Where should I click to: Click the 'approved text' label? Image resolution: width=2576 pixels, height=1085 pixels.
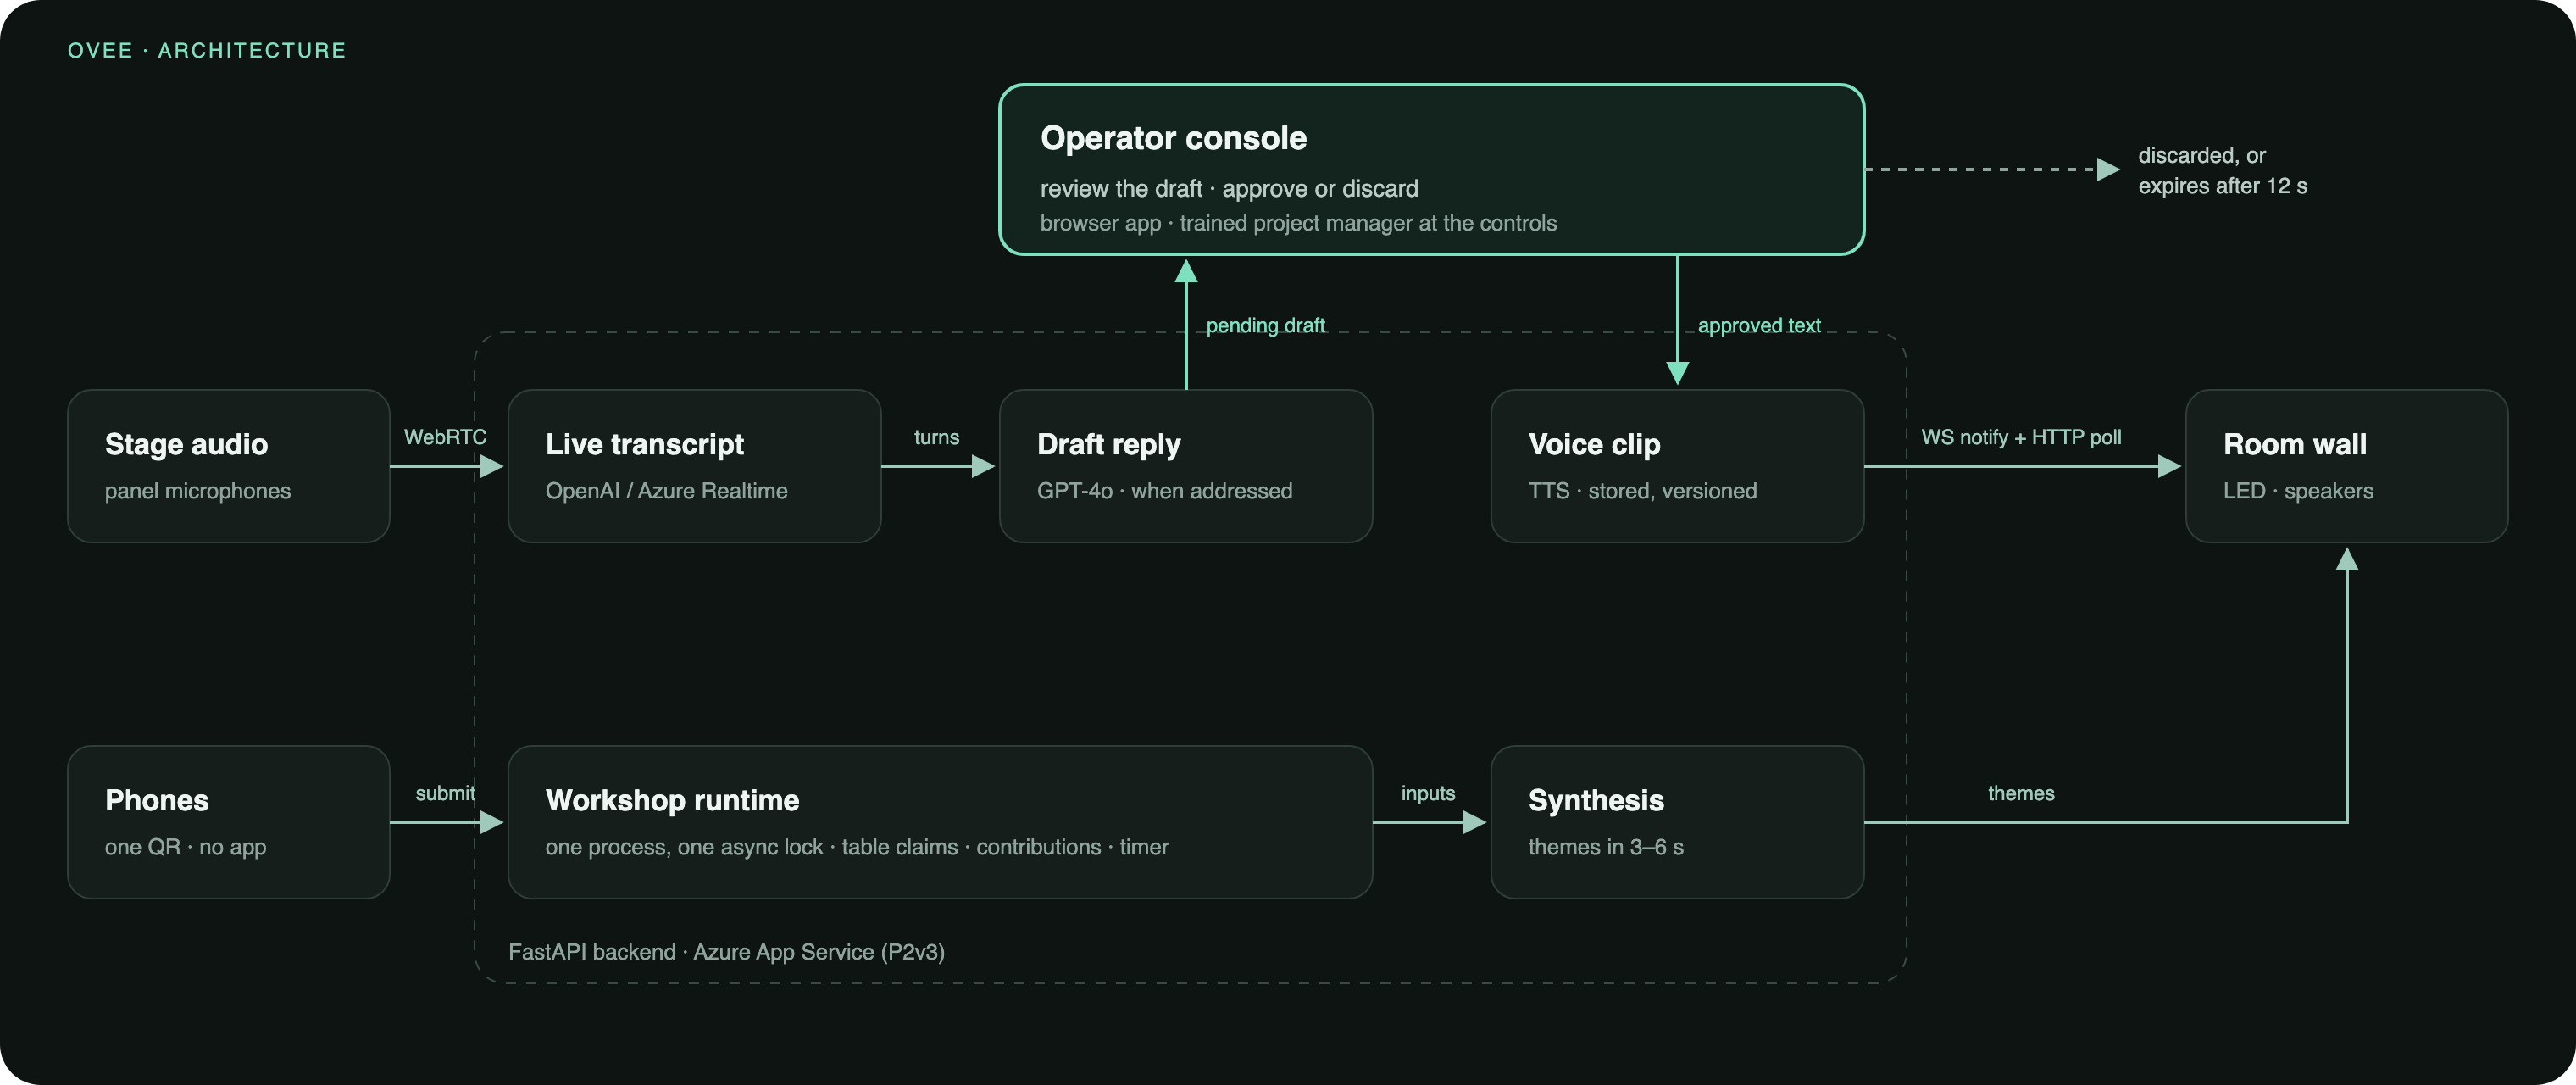pyautogui.click(x=1759, y=325)
